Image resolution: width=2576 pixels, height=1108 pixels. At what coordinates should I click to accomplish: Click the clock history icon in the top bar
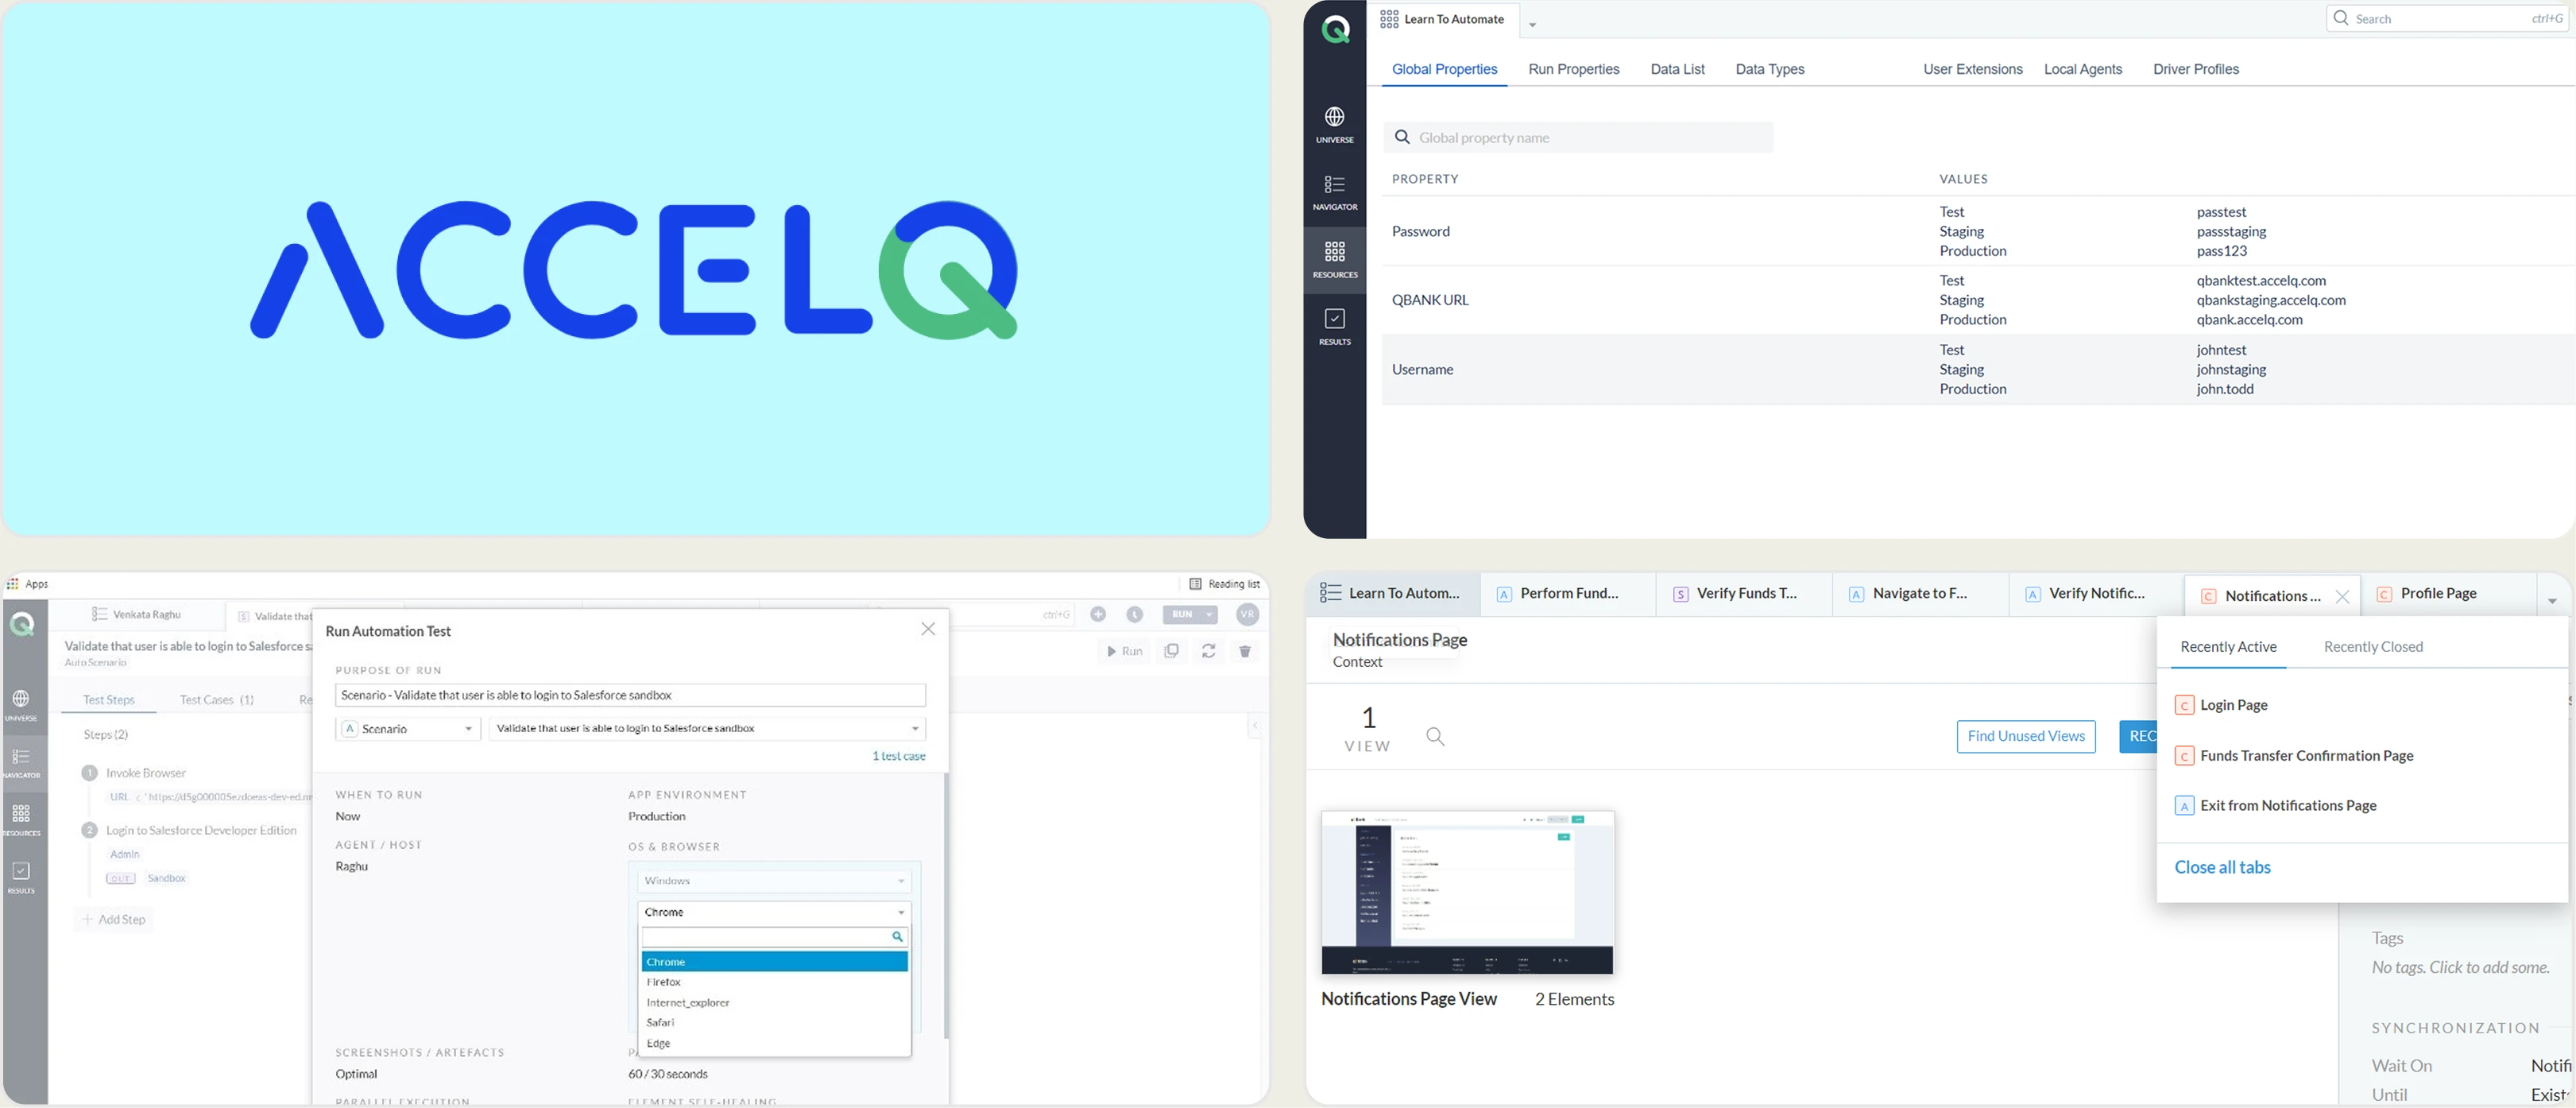1134,615
